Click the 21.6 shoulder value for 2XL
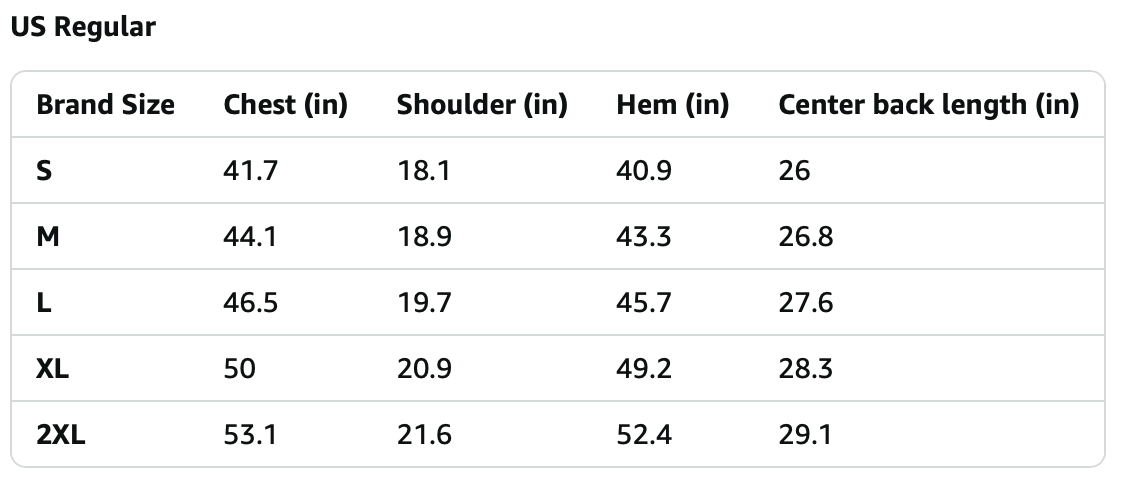The width and height of the screenshot is (1130, 488). tap(424, 435)
